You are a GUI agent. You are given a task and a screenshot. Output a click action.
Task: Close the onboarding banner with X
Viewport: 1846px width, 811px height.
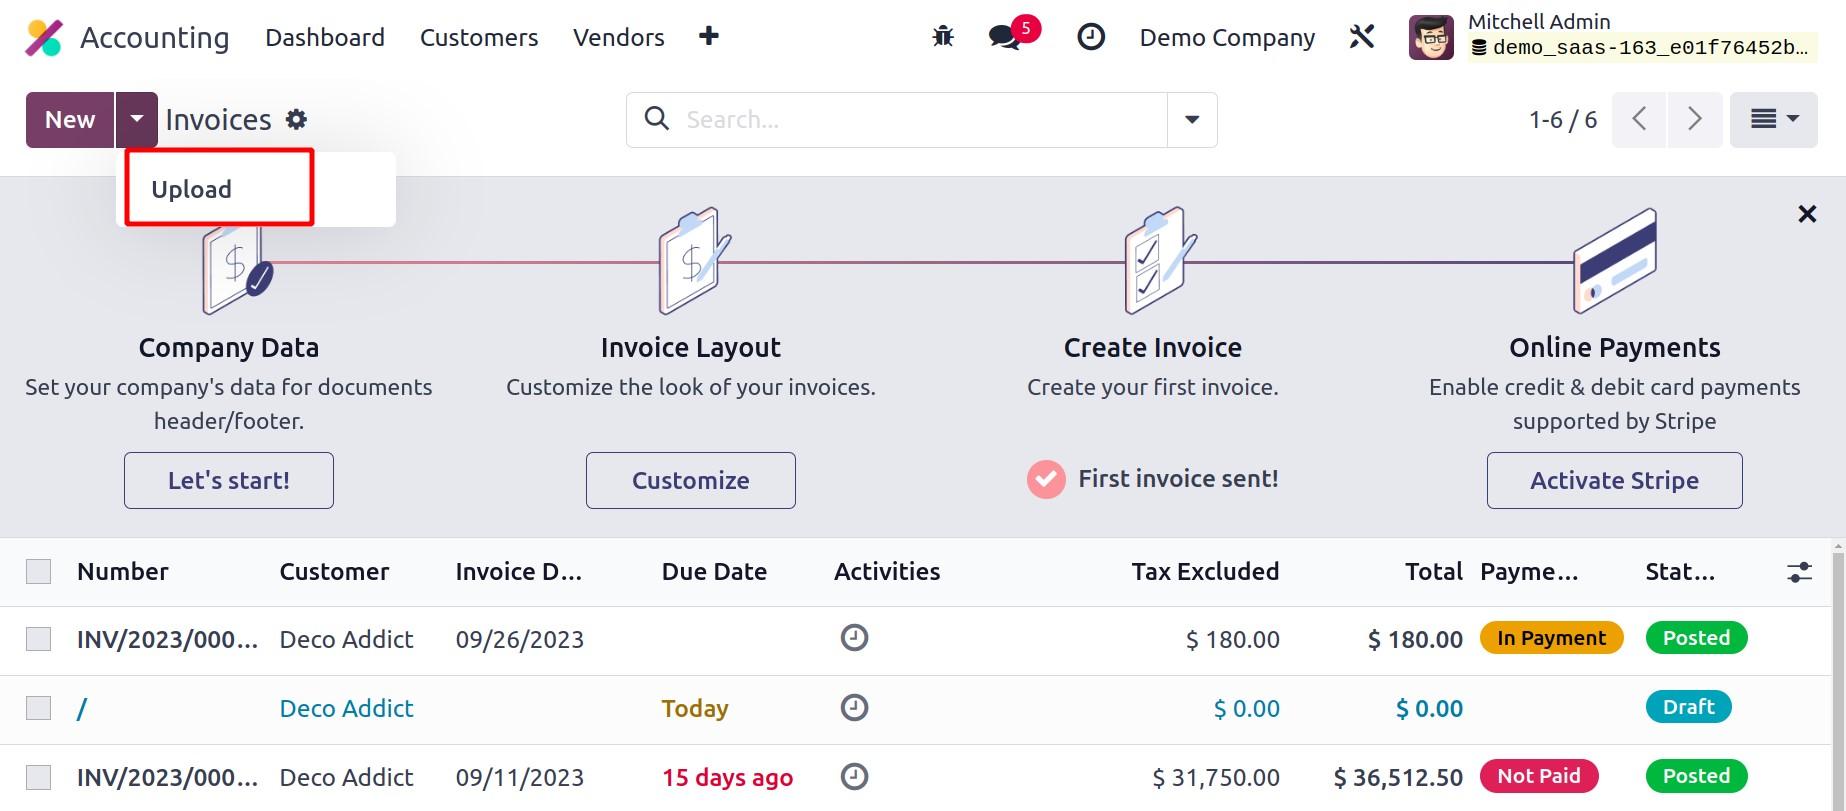pyautogui.click(x=1806, y=214)
